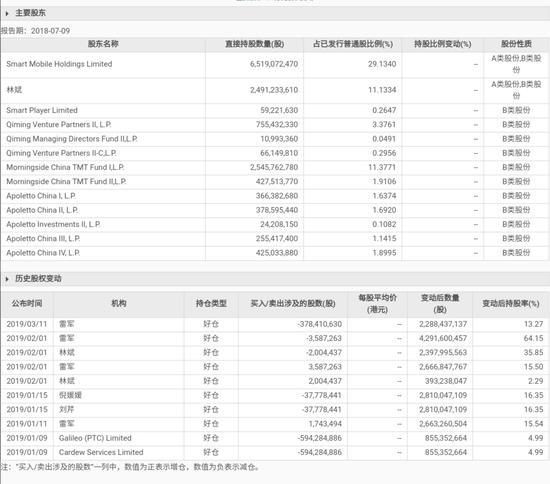Click the post-change quantity 2,666,847,767
This screenshot has height=484, width=550.
pyautogui.click(x=443, y=367)
